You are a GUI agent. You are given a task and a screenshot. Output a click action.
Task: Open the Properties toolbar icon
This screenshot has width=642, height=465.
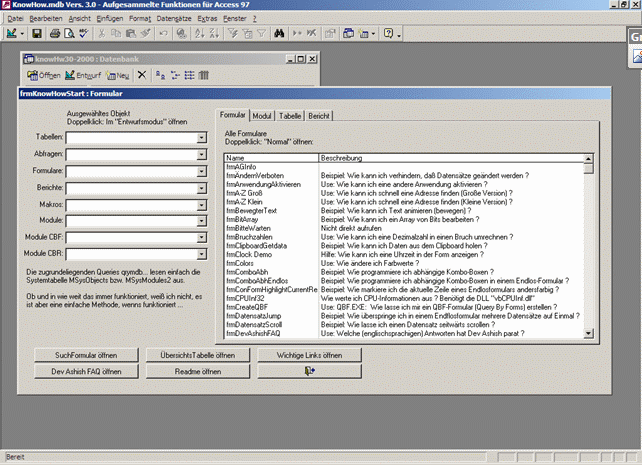330,34
